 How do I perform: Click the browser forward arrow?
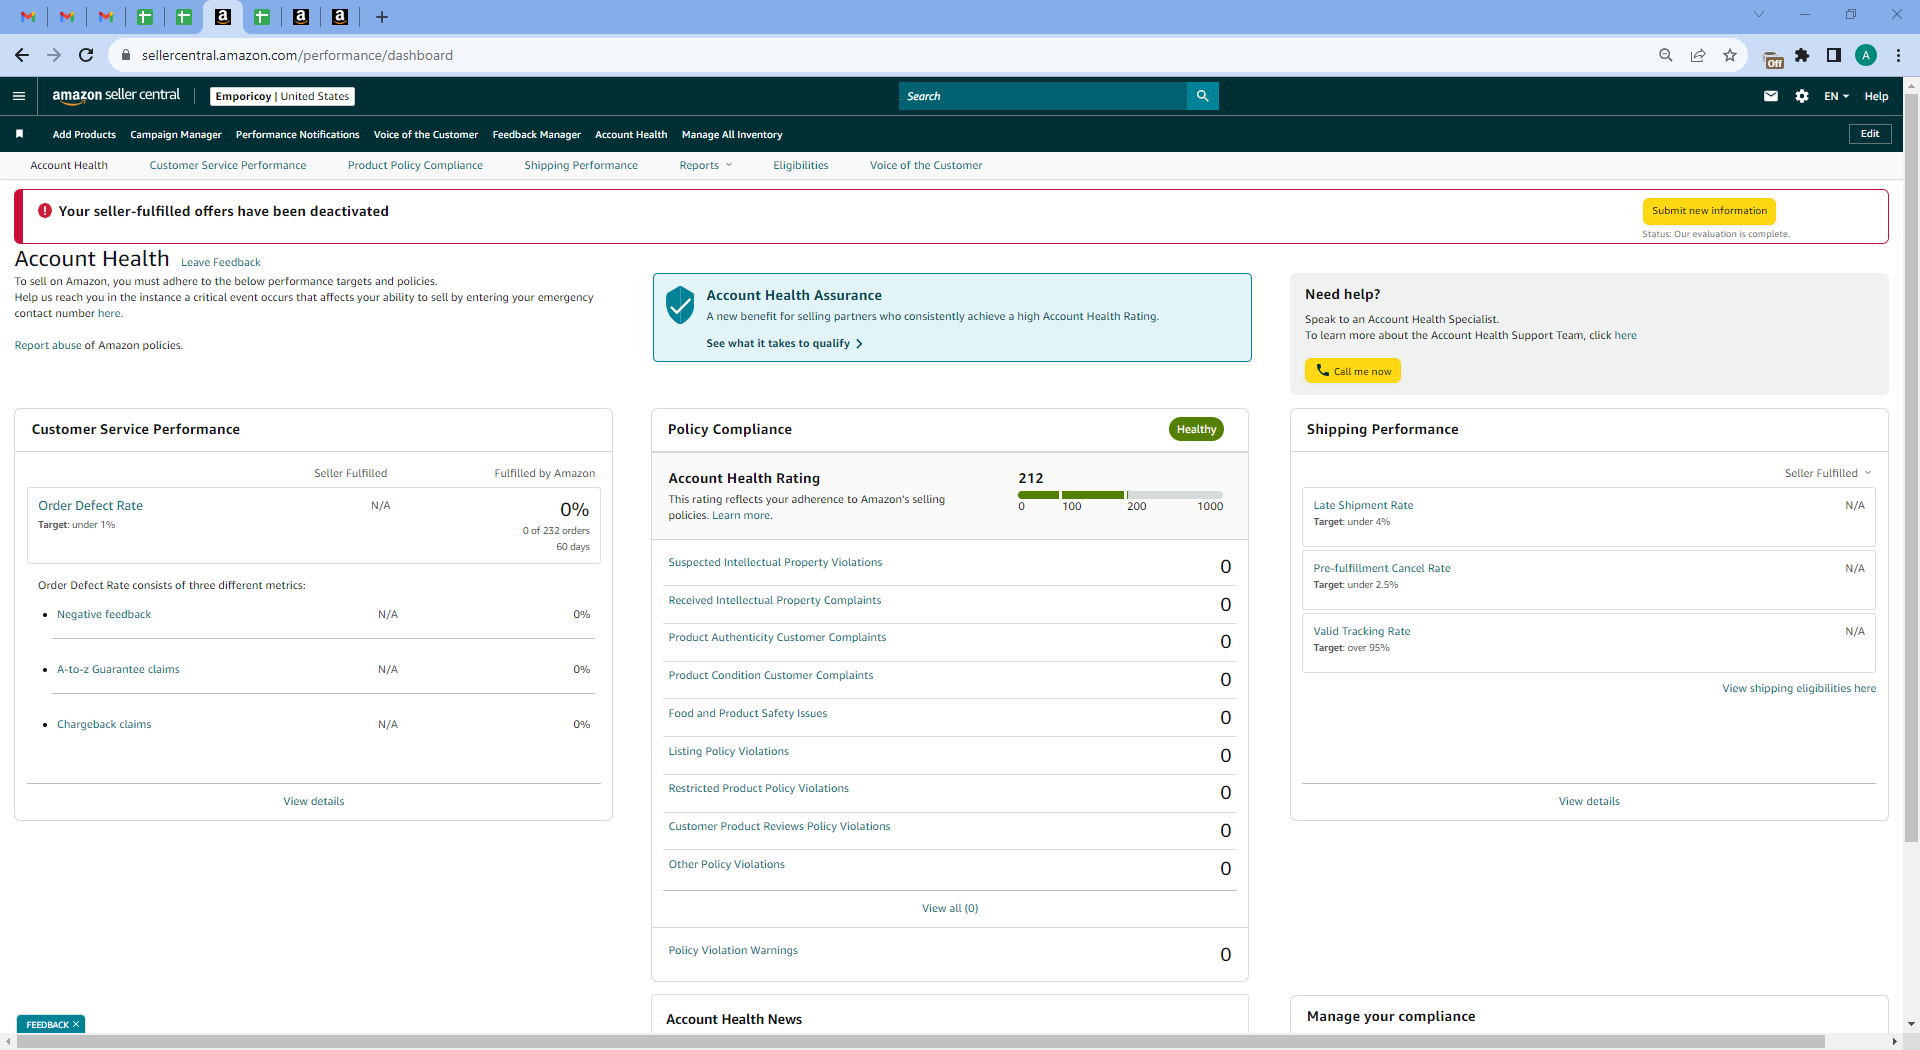54,55
